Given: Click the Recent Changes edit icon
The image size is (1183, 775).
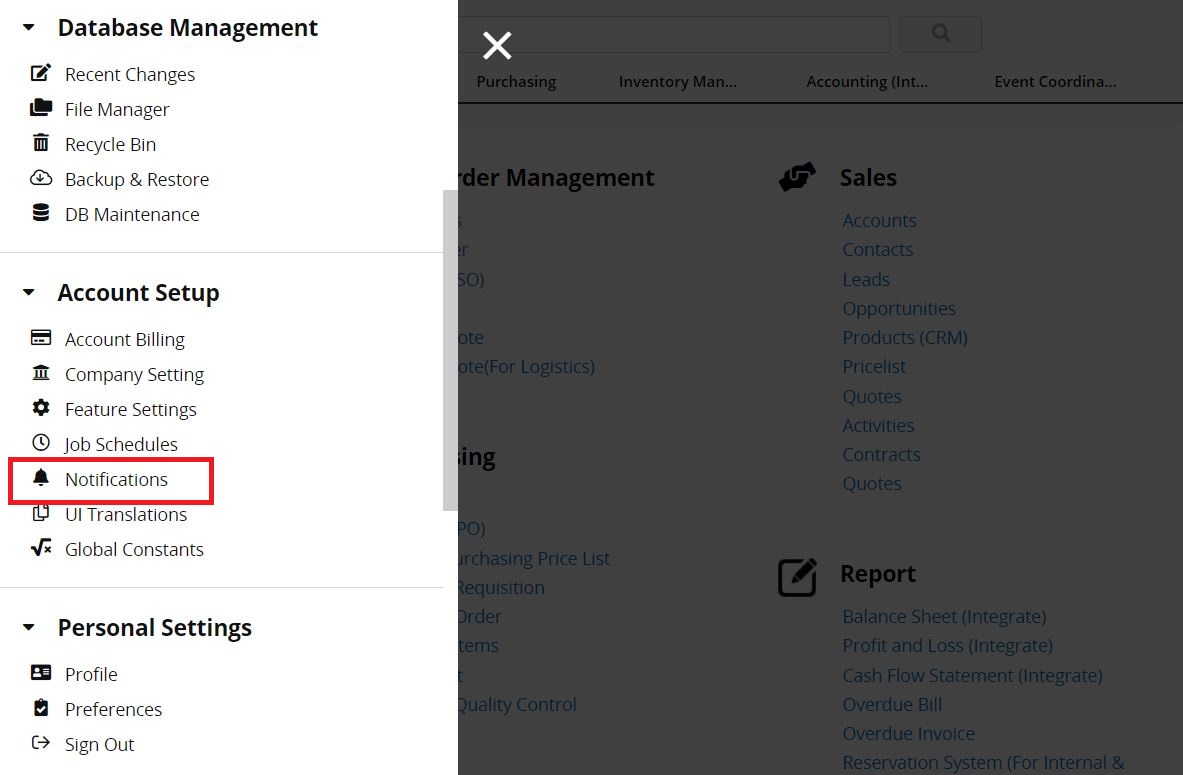Looking at the screenshot, I should tap(41, 73).
